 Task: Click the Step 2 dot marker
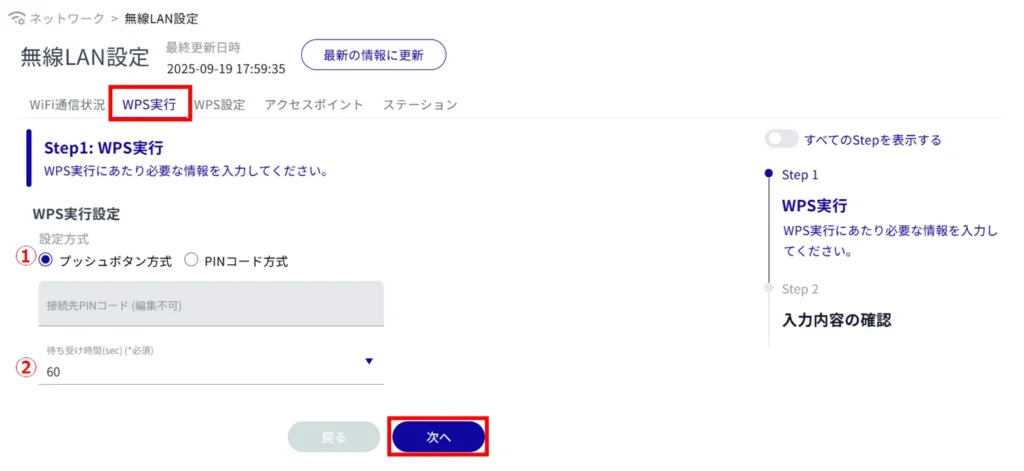[x=768, y=288]
